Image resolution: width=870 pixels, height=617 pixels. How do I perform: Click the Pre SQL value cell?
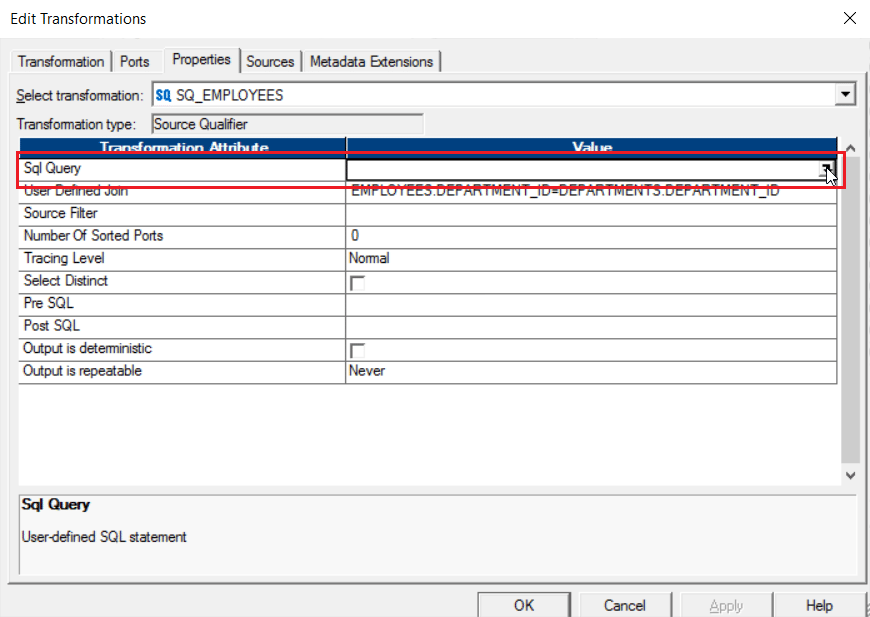click(591, 304)
